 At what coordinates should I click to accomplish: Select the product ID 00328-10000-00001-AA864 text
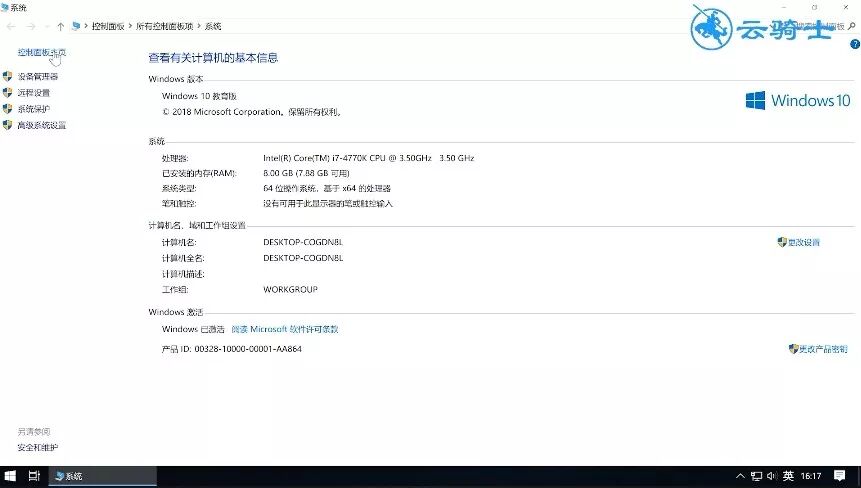(x=248, y=349)
